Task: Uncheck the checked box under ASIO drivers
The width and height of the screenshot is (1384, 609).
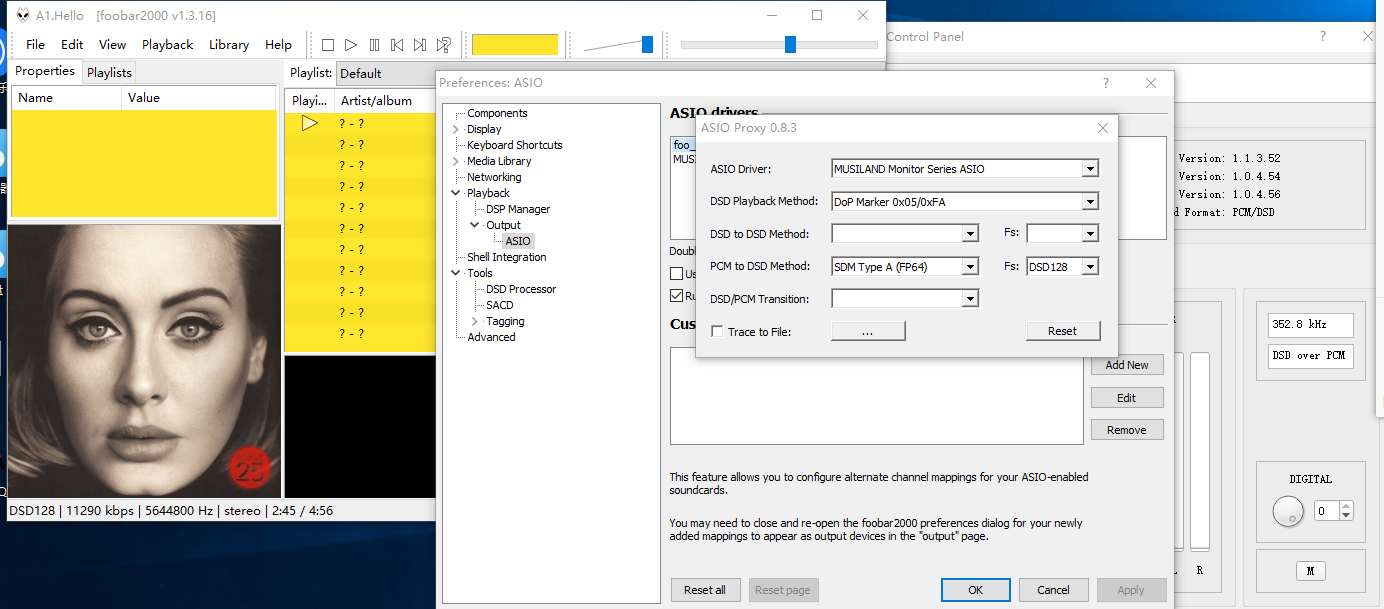Action: click(677, 296)
